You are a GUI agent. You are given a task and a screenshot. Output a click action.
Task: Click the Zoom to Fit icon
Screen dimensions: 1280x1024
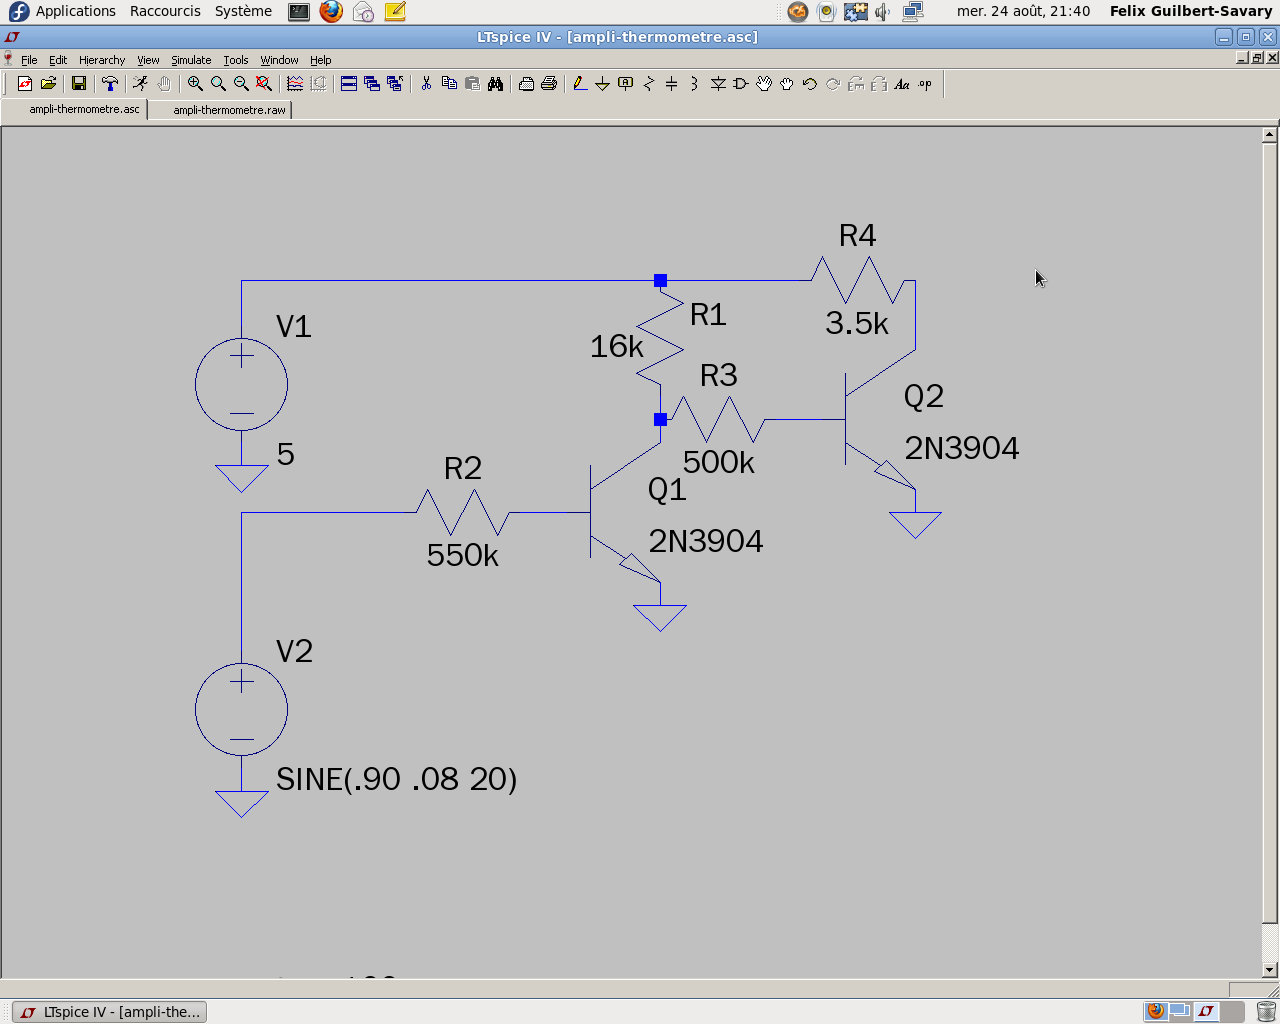coord(264,84)
